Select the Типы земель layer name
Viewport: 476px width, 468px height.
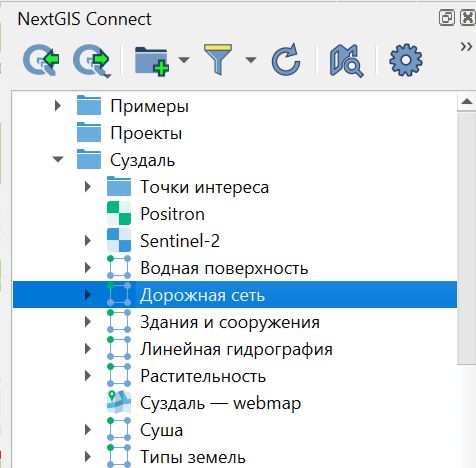(193, 457)
